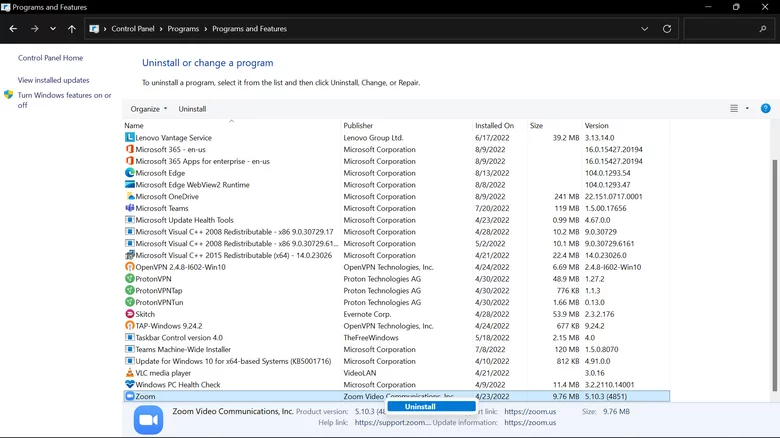Select Microsoft Visual C++ 2015 Redistributable row
Image resolution: width=780 pixels, height=438 pixels.
pos(396,255)
